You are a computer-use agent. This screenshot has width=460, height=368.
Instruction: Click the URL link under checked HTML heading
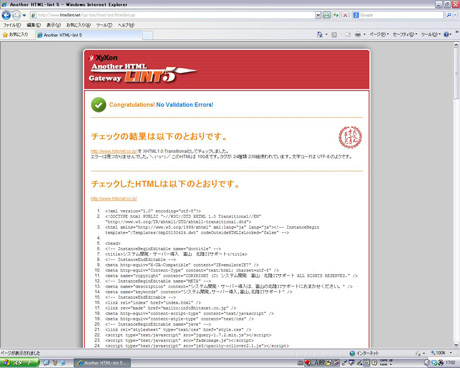(114, 199)
